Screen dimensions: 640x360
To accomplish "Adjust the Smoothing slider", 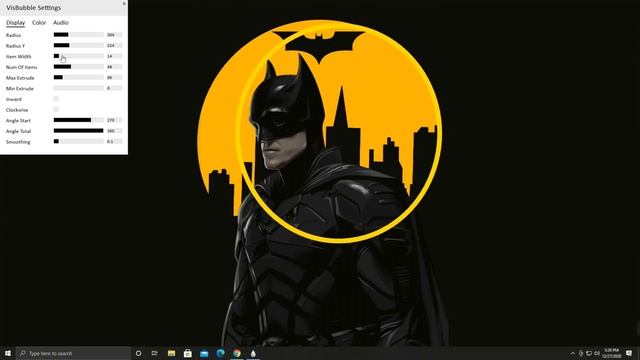I will coord(78,141).
